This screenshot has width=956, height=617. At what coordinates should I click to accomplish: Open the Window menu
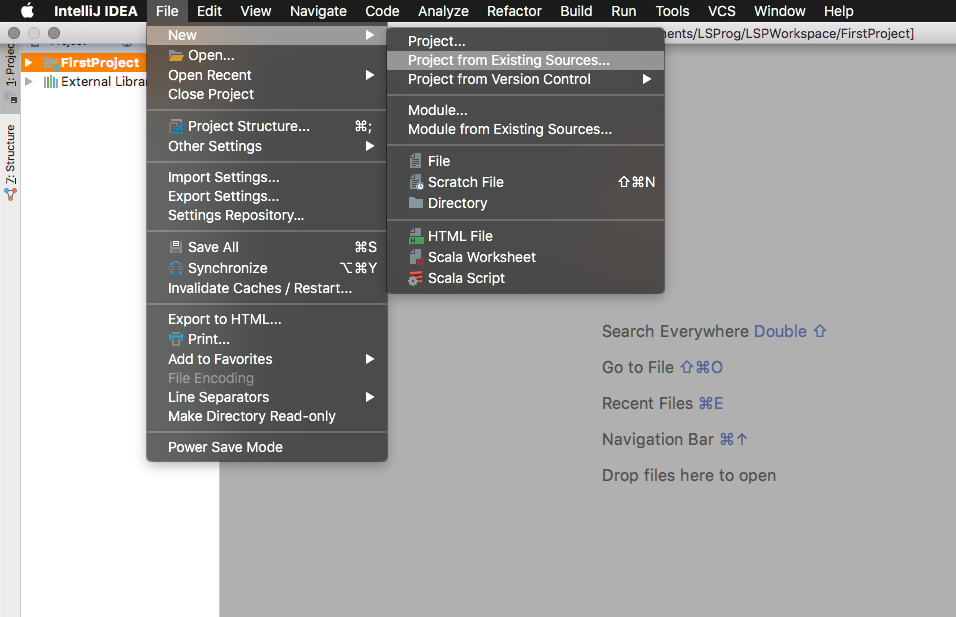(780, 11)
